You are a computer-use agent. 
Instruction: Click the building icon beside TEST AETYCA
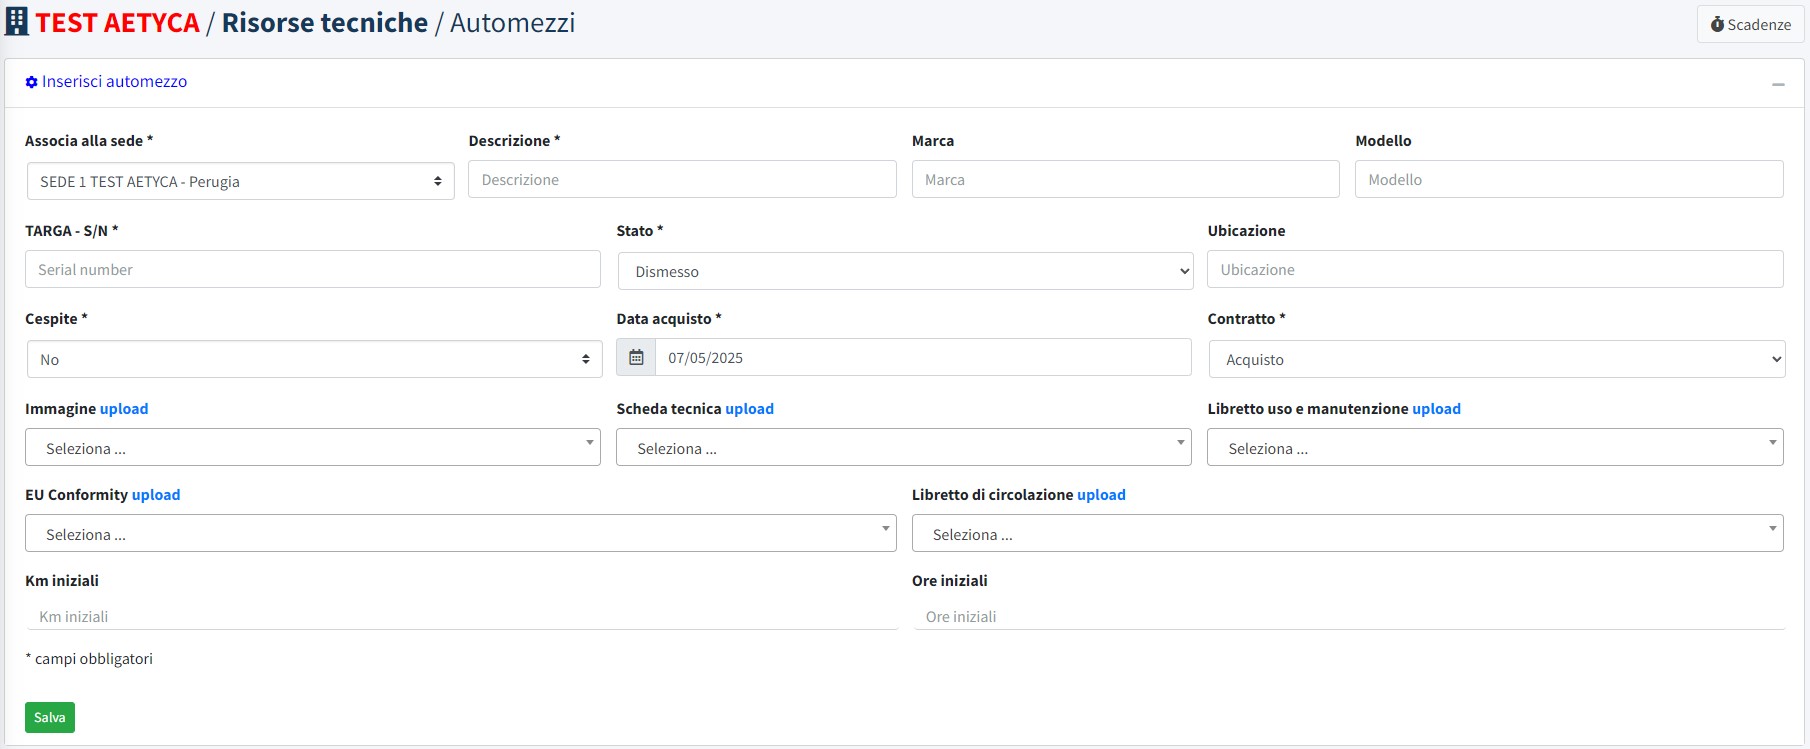[x=17, y=22]
